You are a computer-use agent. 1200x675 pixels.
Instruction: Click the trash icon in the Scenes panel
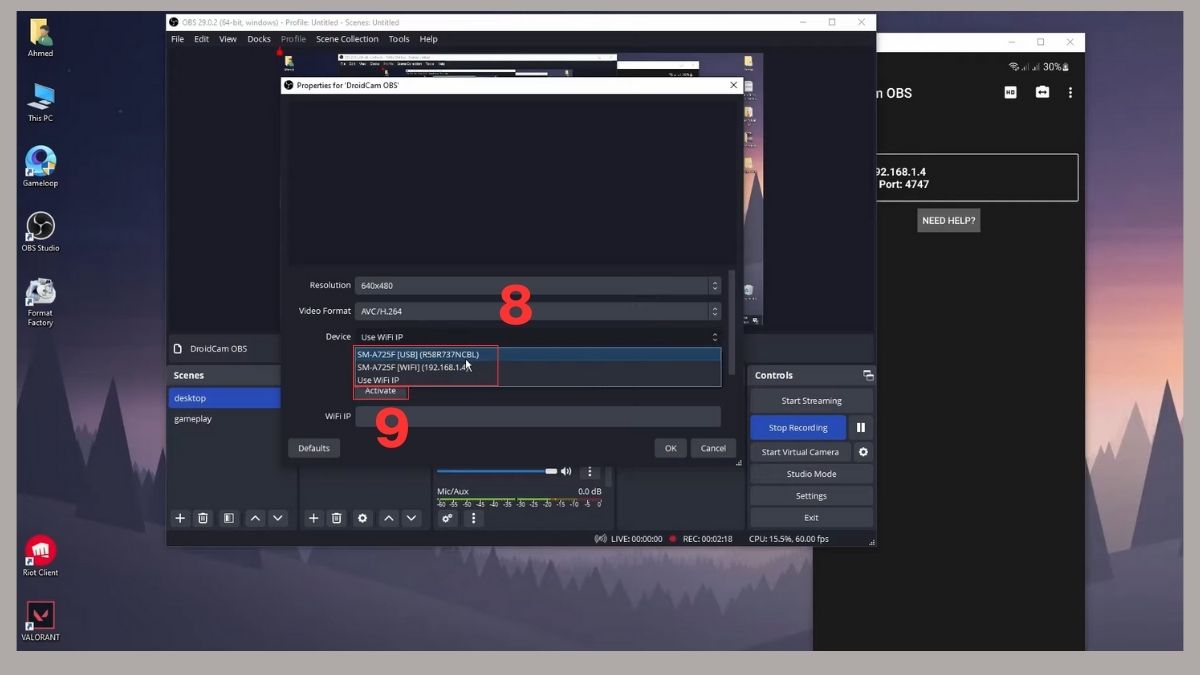[x=203, y=518]
